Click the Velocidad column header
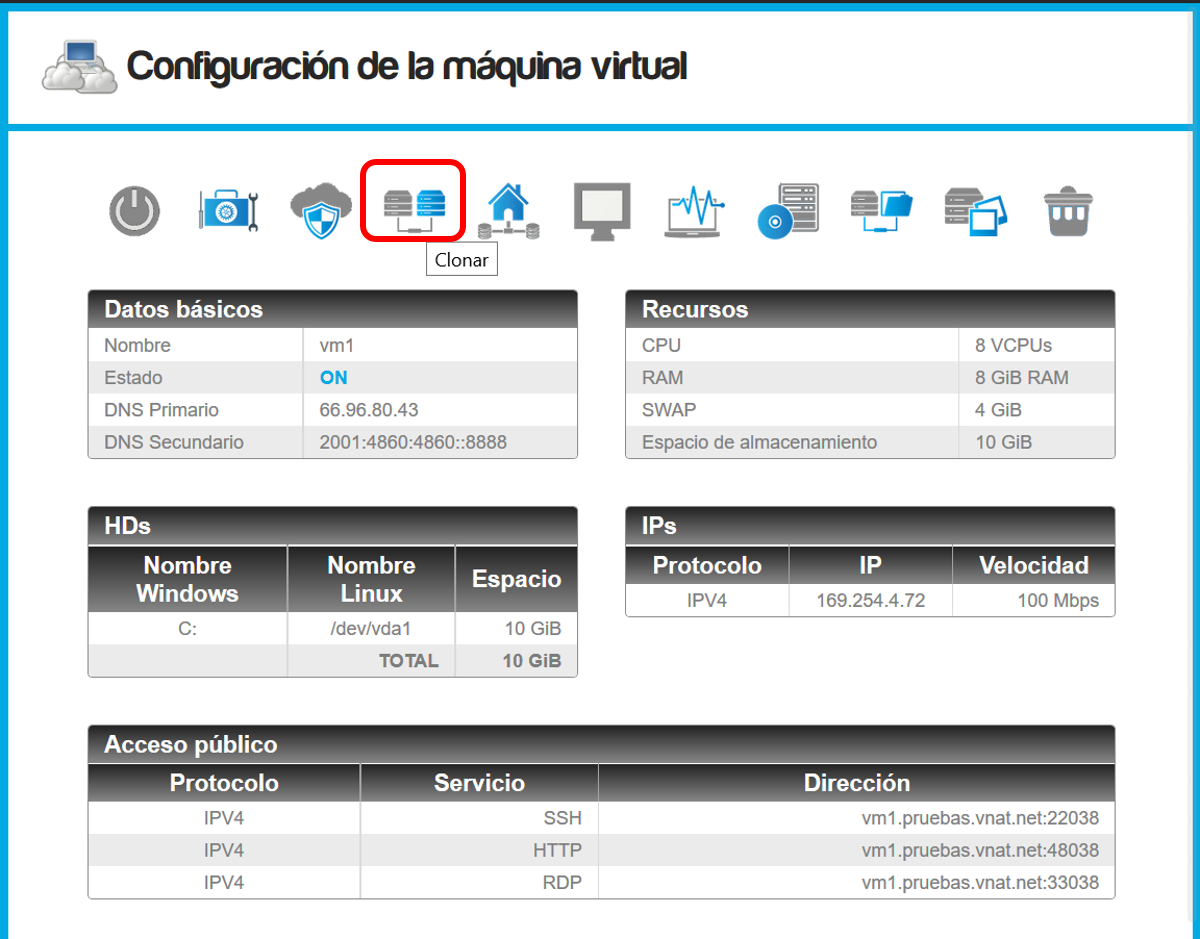This screenshot has width=1200, height=939. coord(1033,566)
